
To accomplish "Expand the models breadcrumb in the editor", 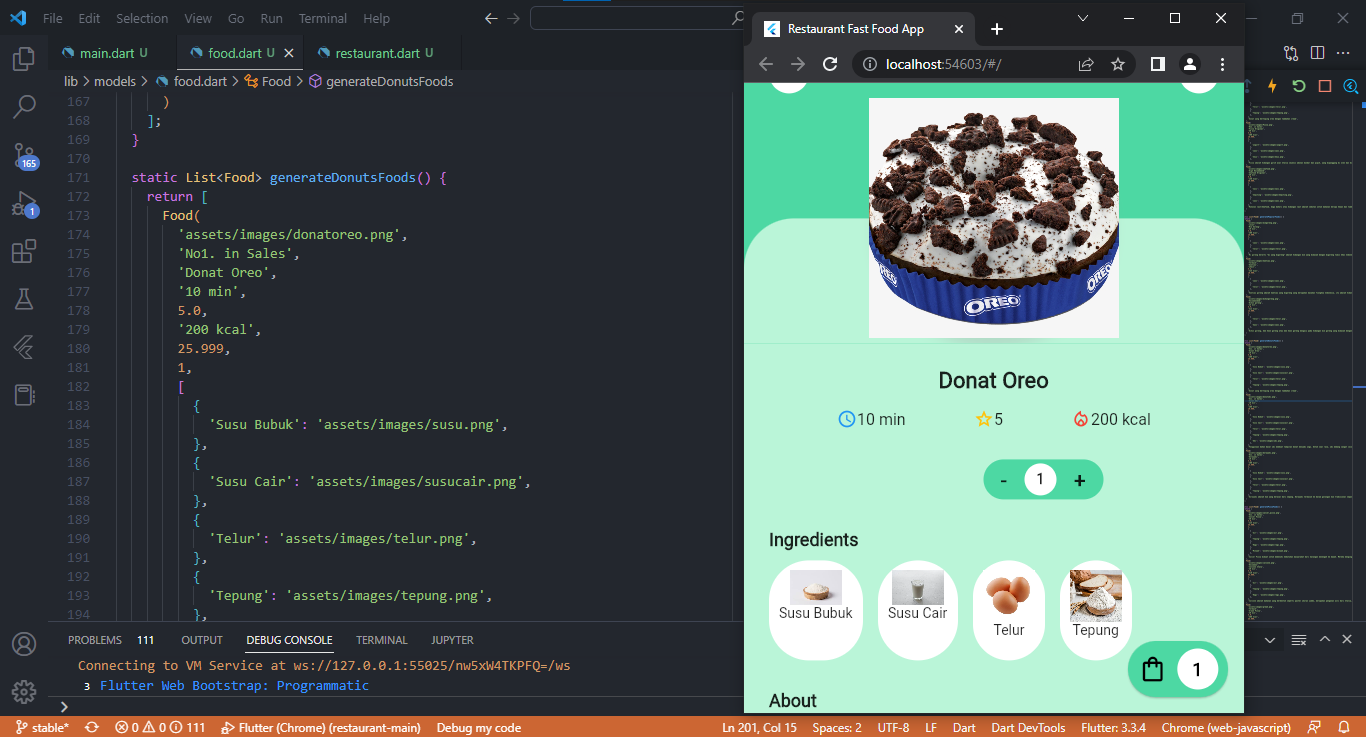I will [115, 81].
